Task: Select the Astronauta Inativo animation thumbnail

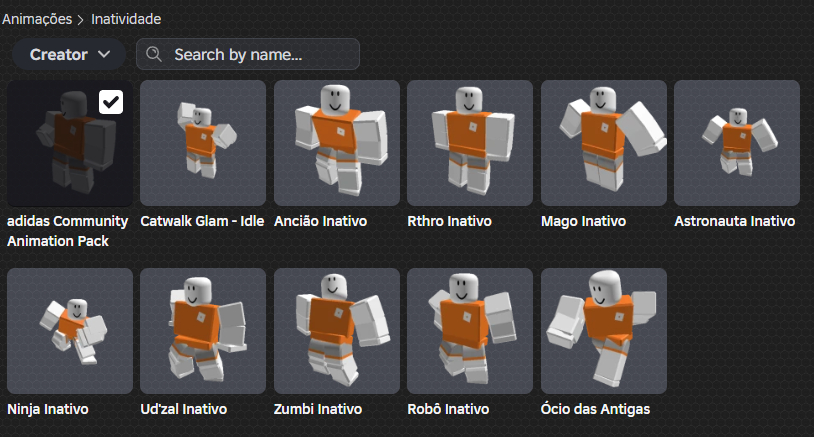Action: tap(737, 143)
